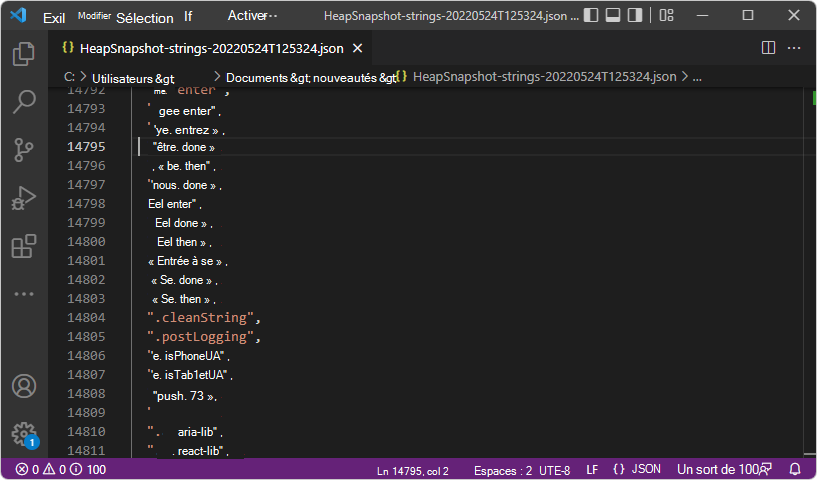
Task: Toggle the secondary side bar layout icon
Action: tap(635, 16)
